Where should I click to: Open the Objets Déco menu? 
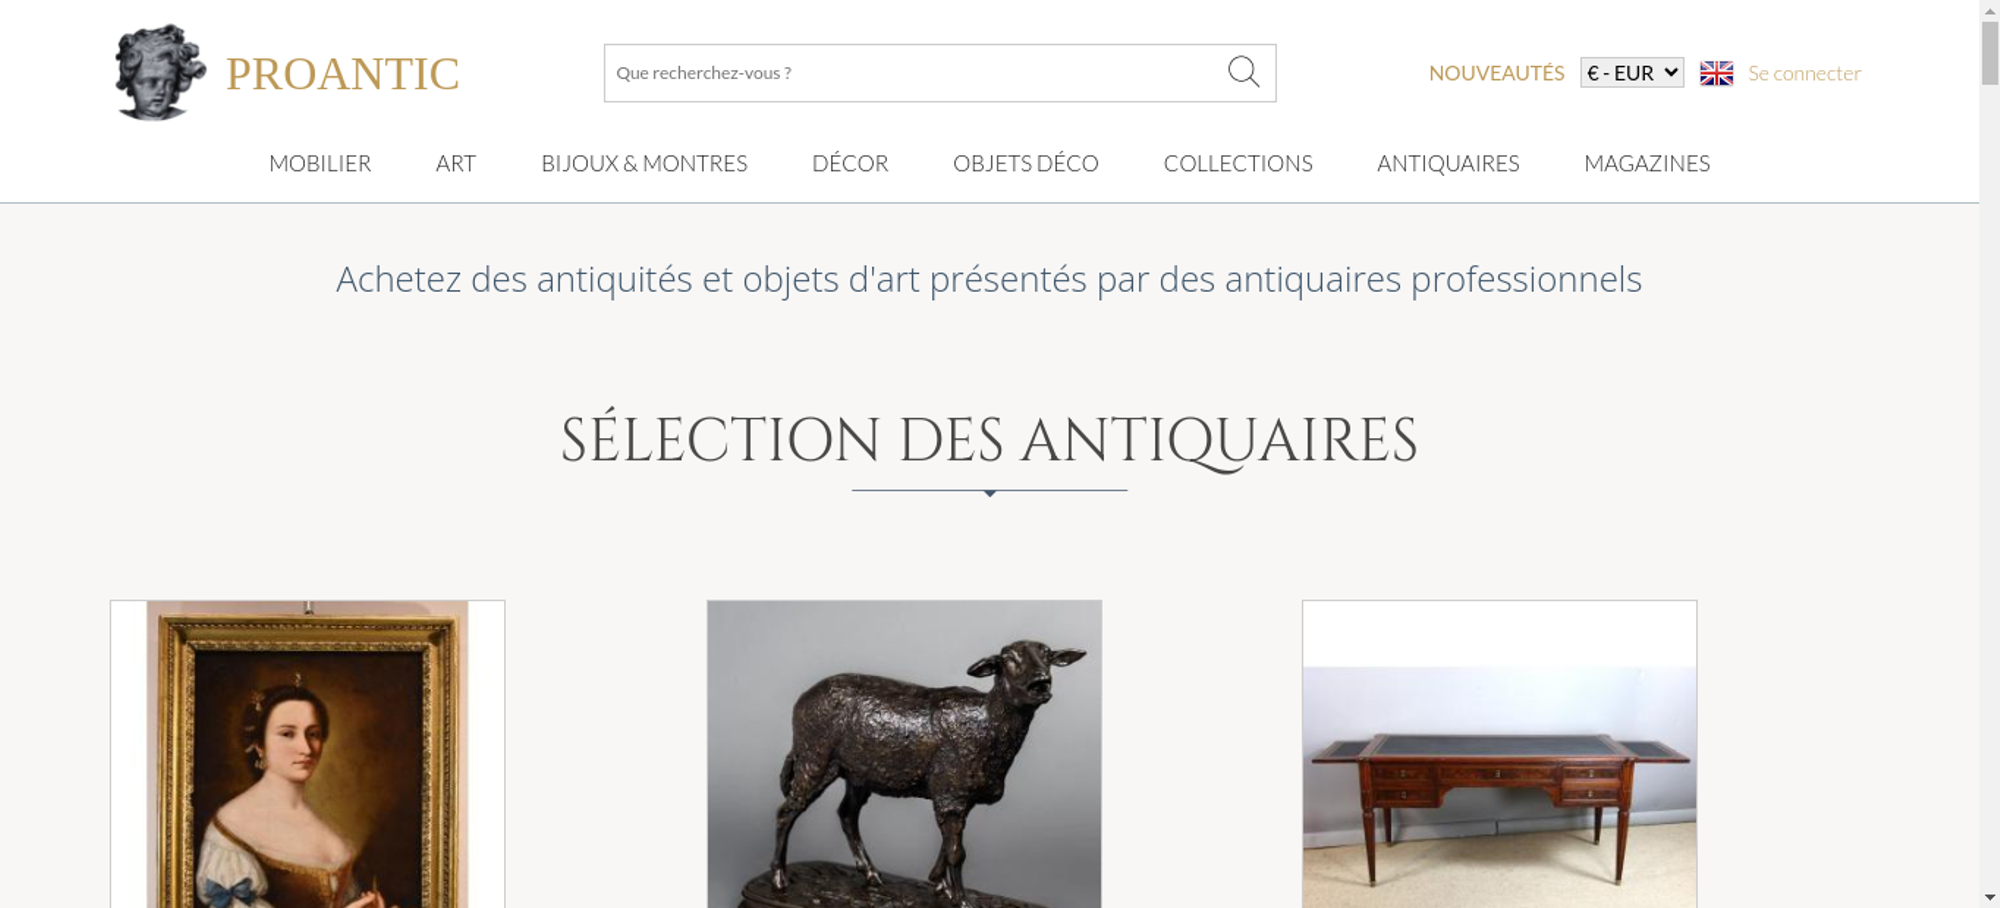pos(1026,163)
